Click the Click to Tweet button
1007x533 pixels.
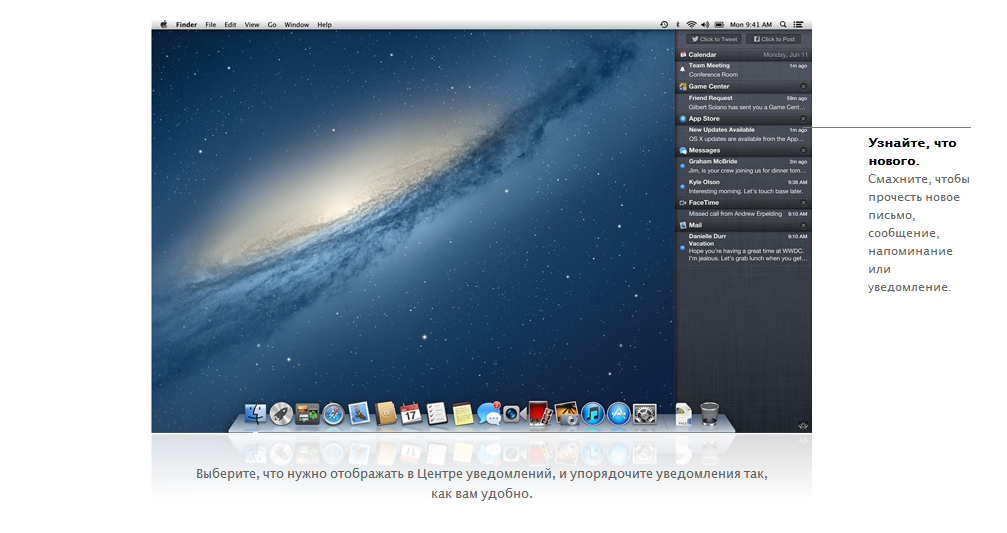click(x=714, y=39)
